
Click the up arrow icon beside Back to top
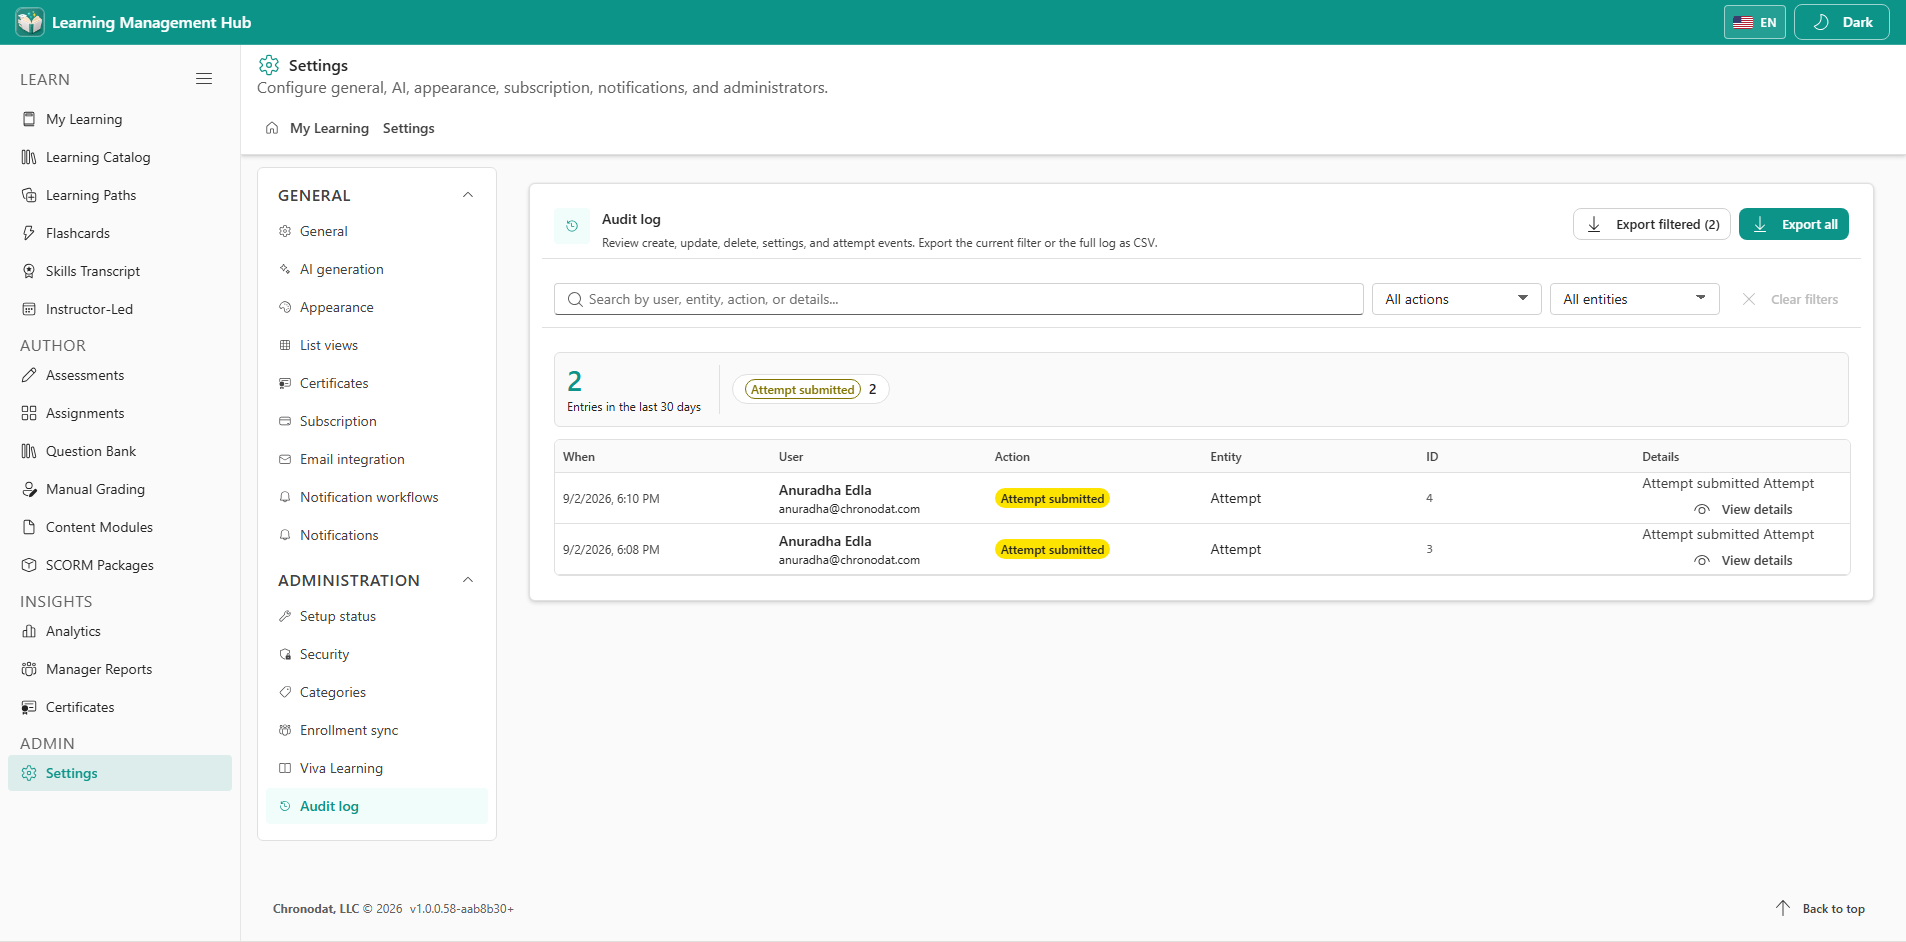(1783, 908)
